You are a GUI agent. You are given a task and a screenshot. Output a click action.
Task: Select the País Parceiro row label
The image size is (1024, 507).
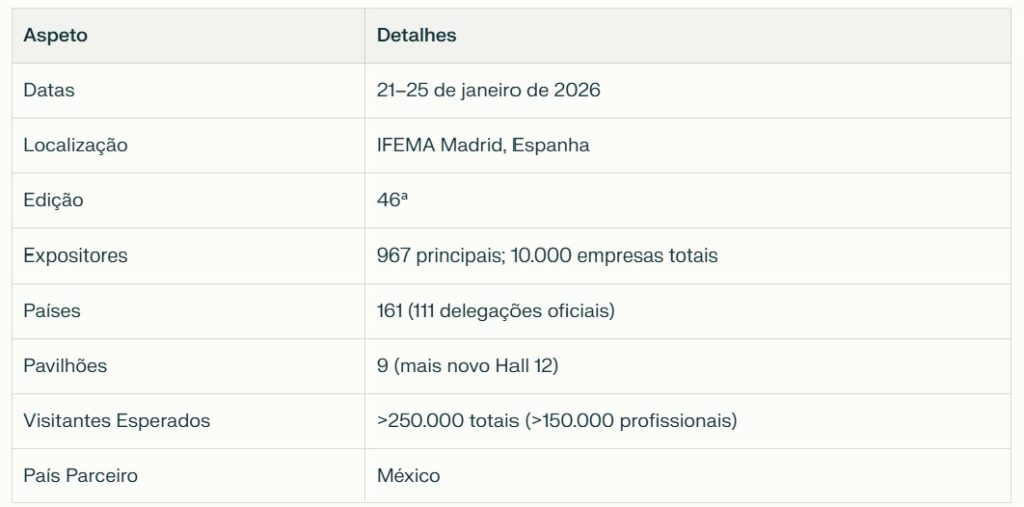coord(80,476)
